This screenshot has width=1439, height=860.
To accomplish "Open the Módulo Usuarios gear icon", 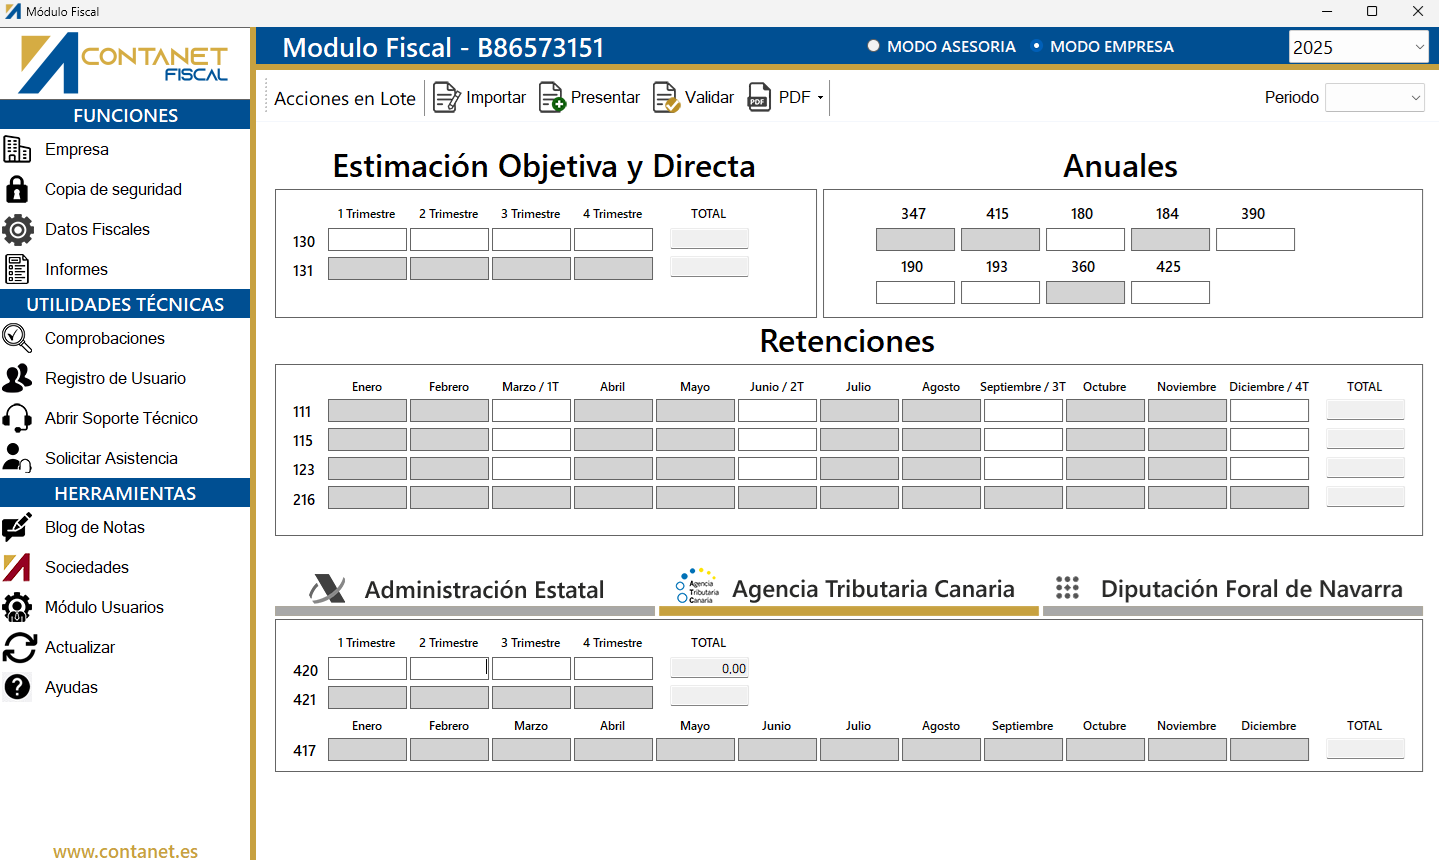I will tap(17, 607).
